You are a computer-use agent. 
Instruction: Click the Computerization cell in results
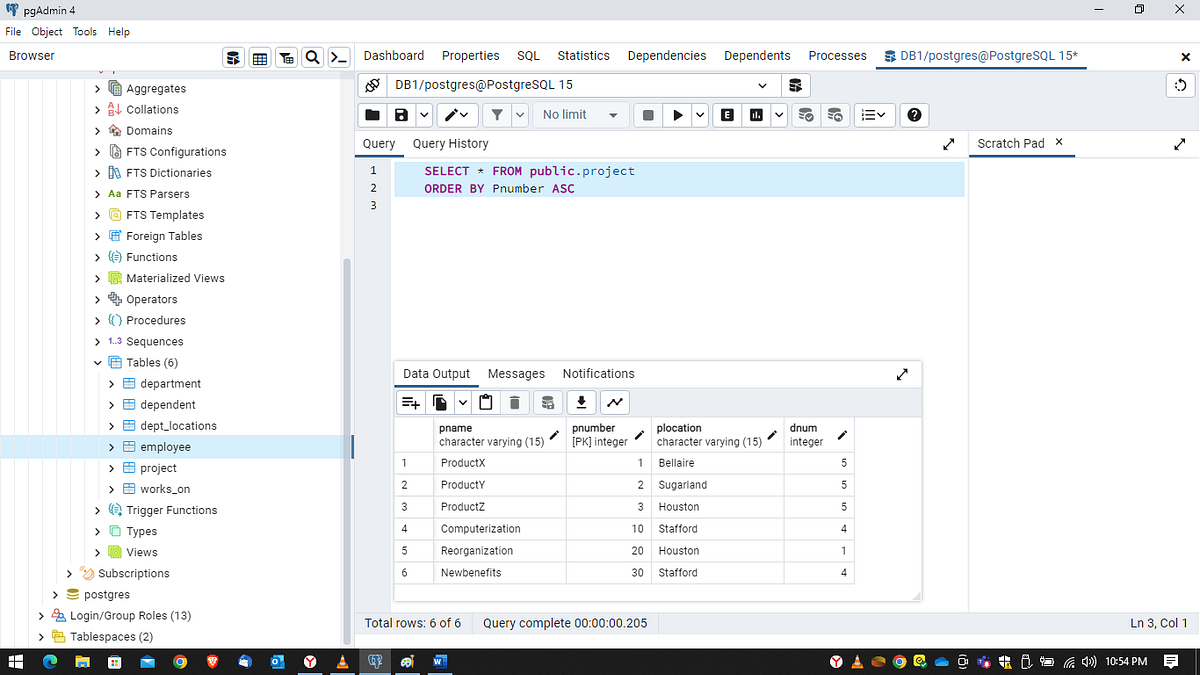tap(500, 529)
